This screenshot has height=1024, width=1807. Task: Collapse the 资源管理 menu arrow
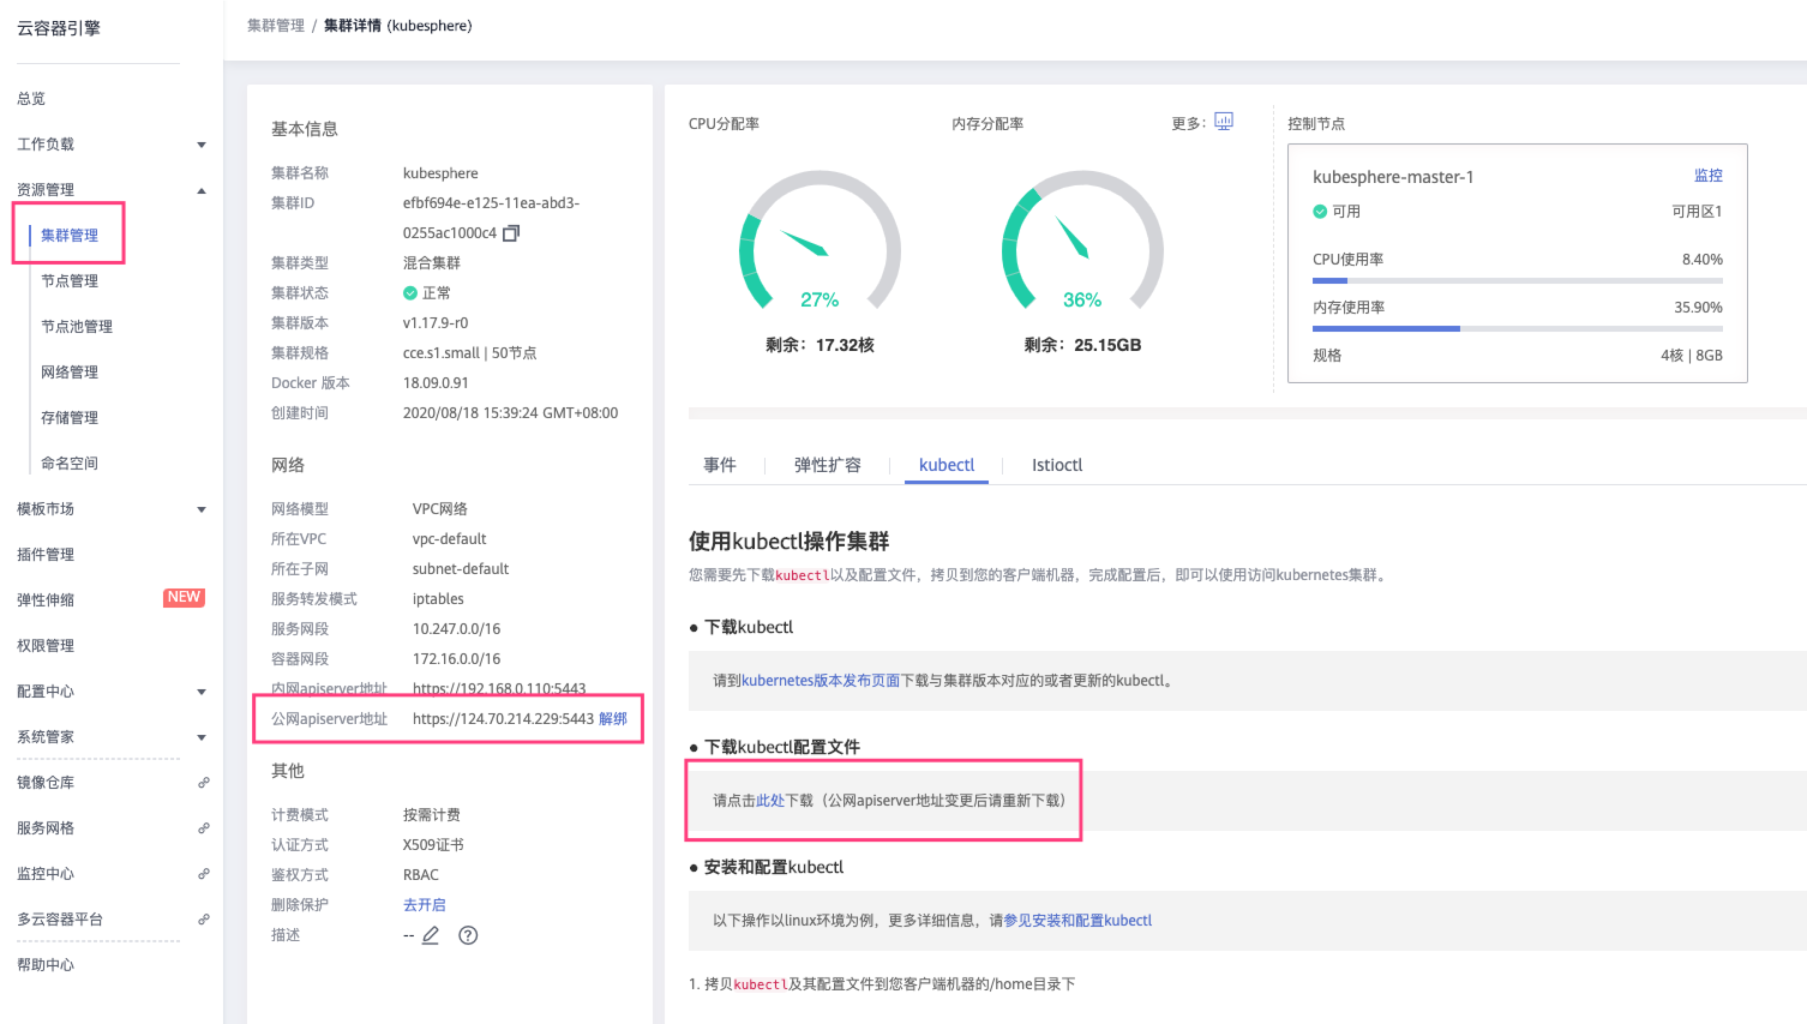(202, 190)
